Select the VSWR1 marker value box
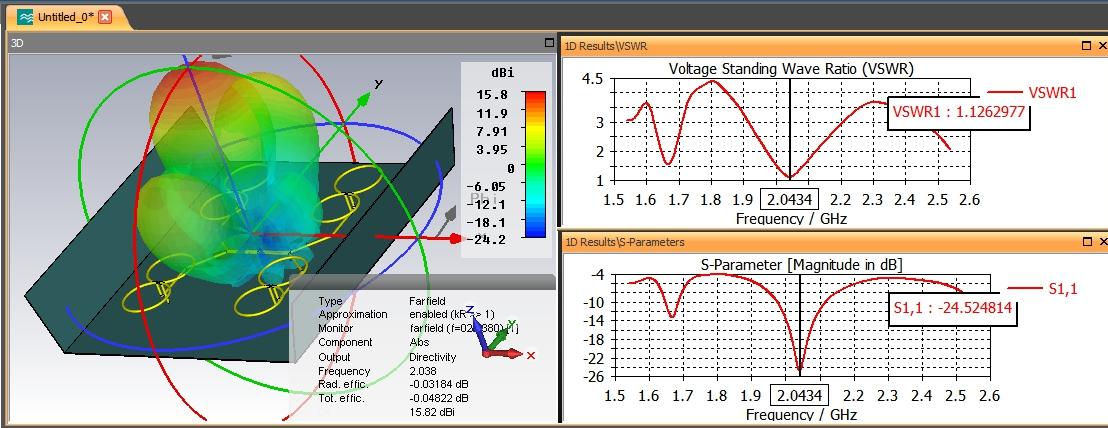 [958, 112]
